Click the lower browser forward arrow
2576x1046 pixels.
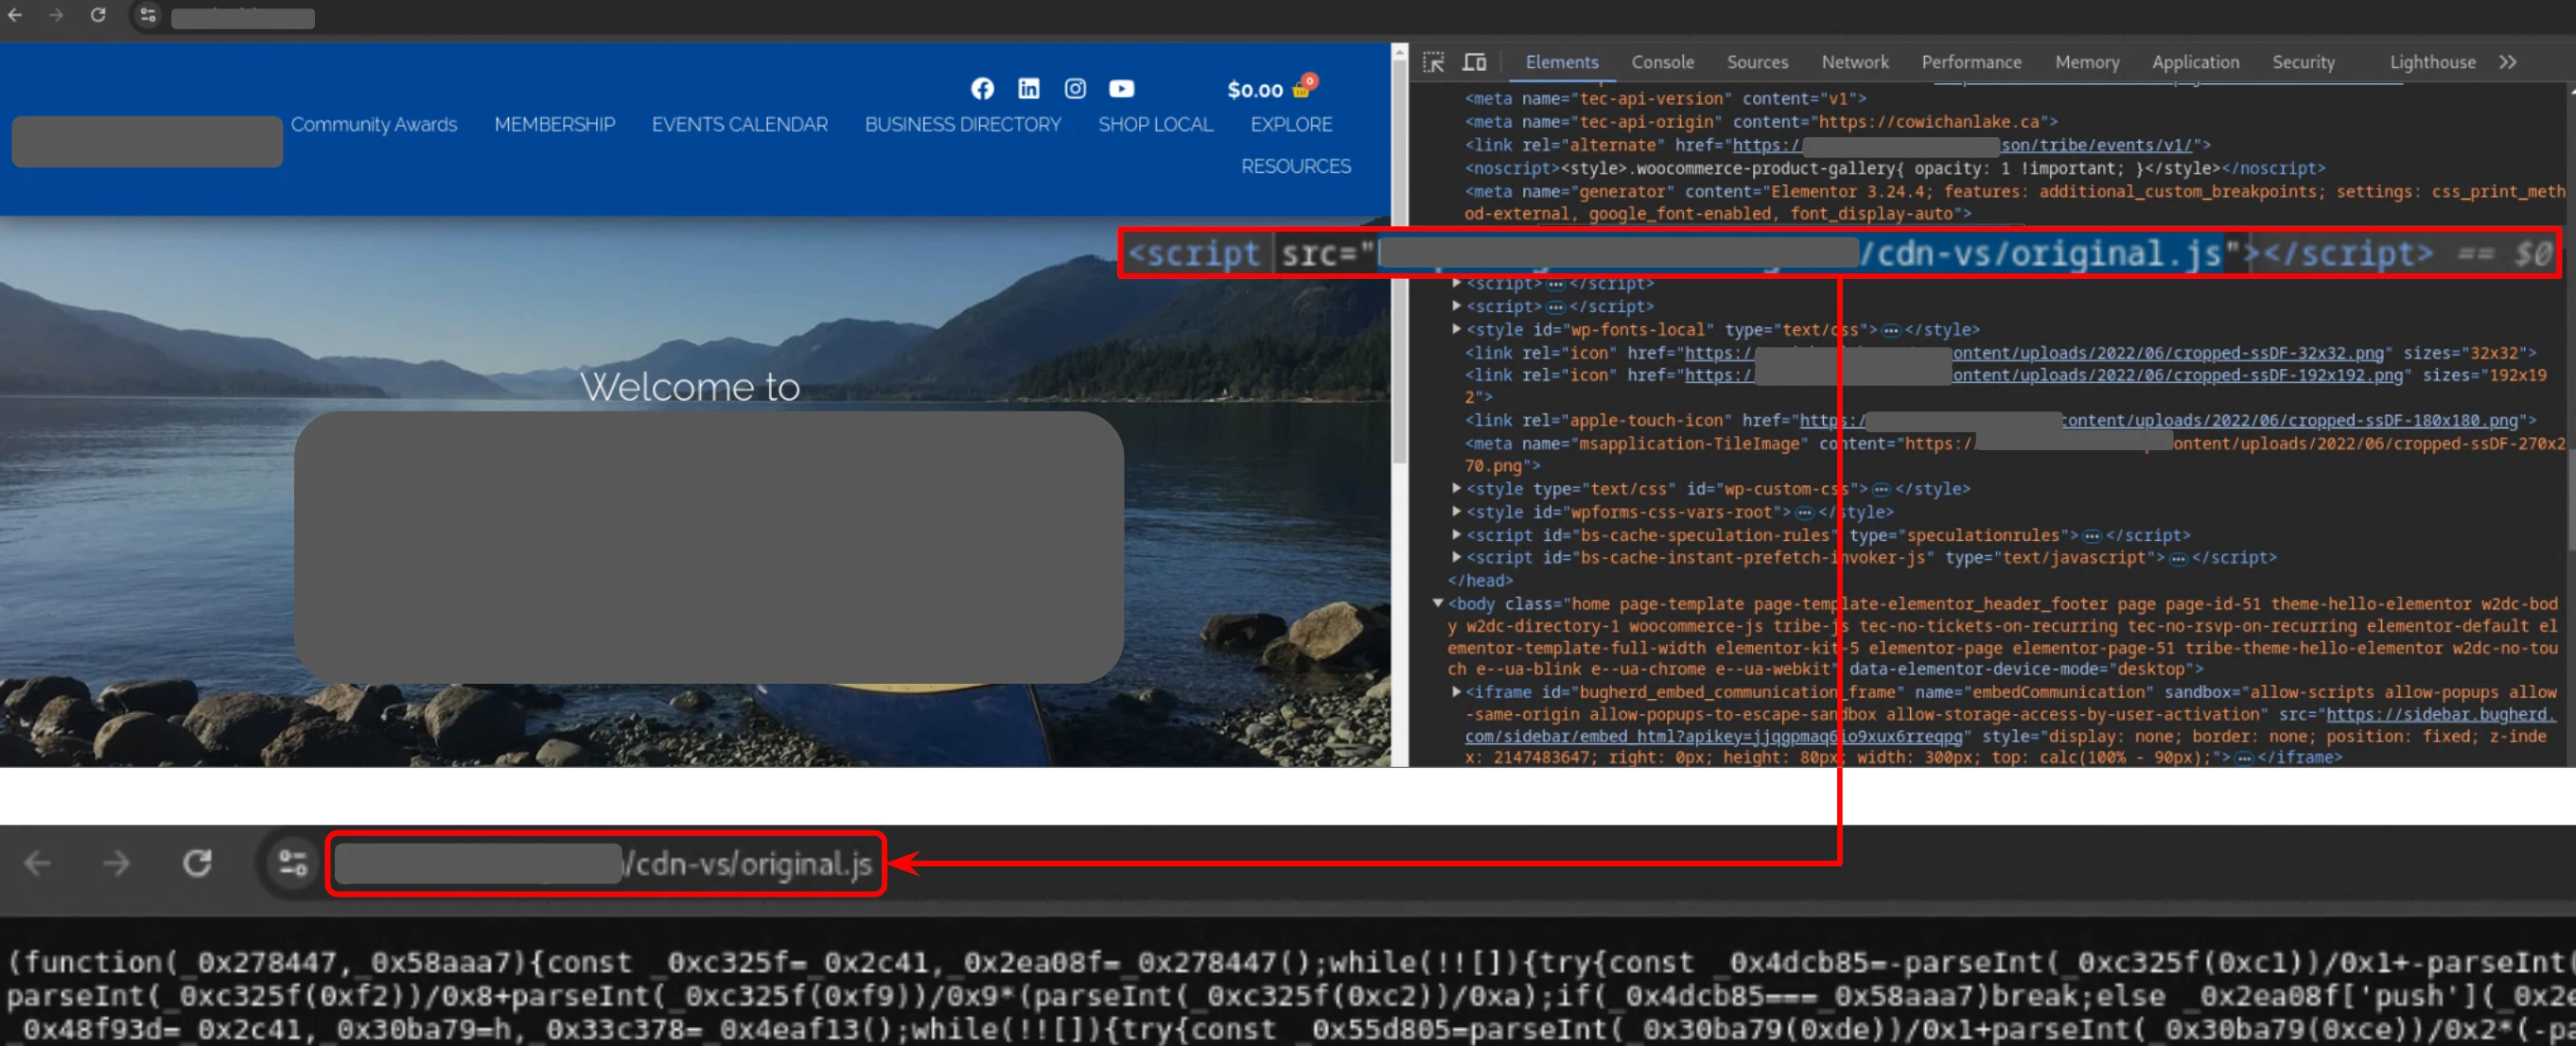coord(116,863)
